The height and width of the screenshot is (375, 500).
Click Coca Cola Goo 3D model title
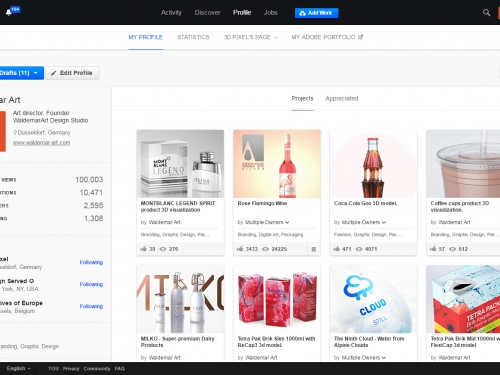[x=365, y=203]
